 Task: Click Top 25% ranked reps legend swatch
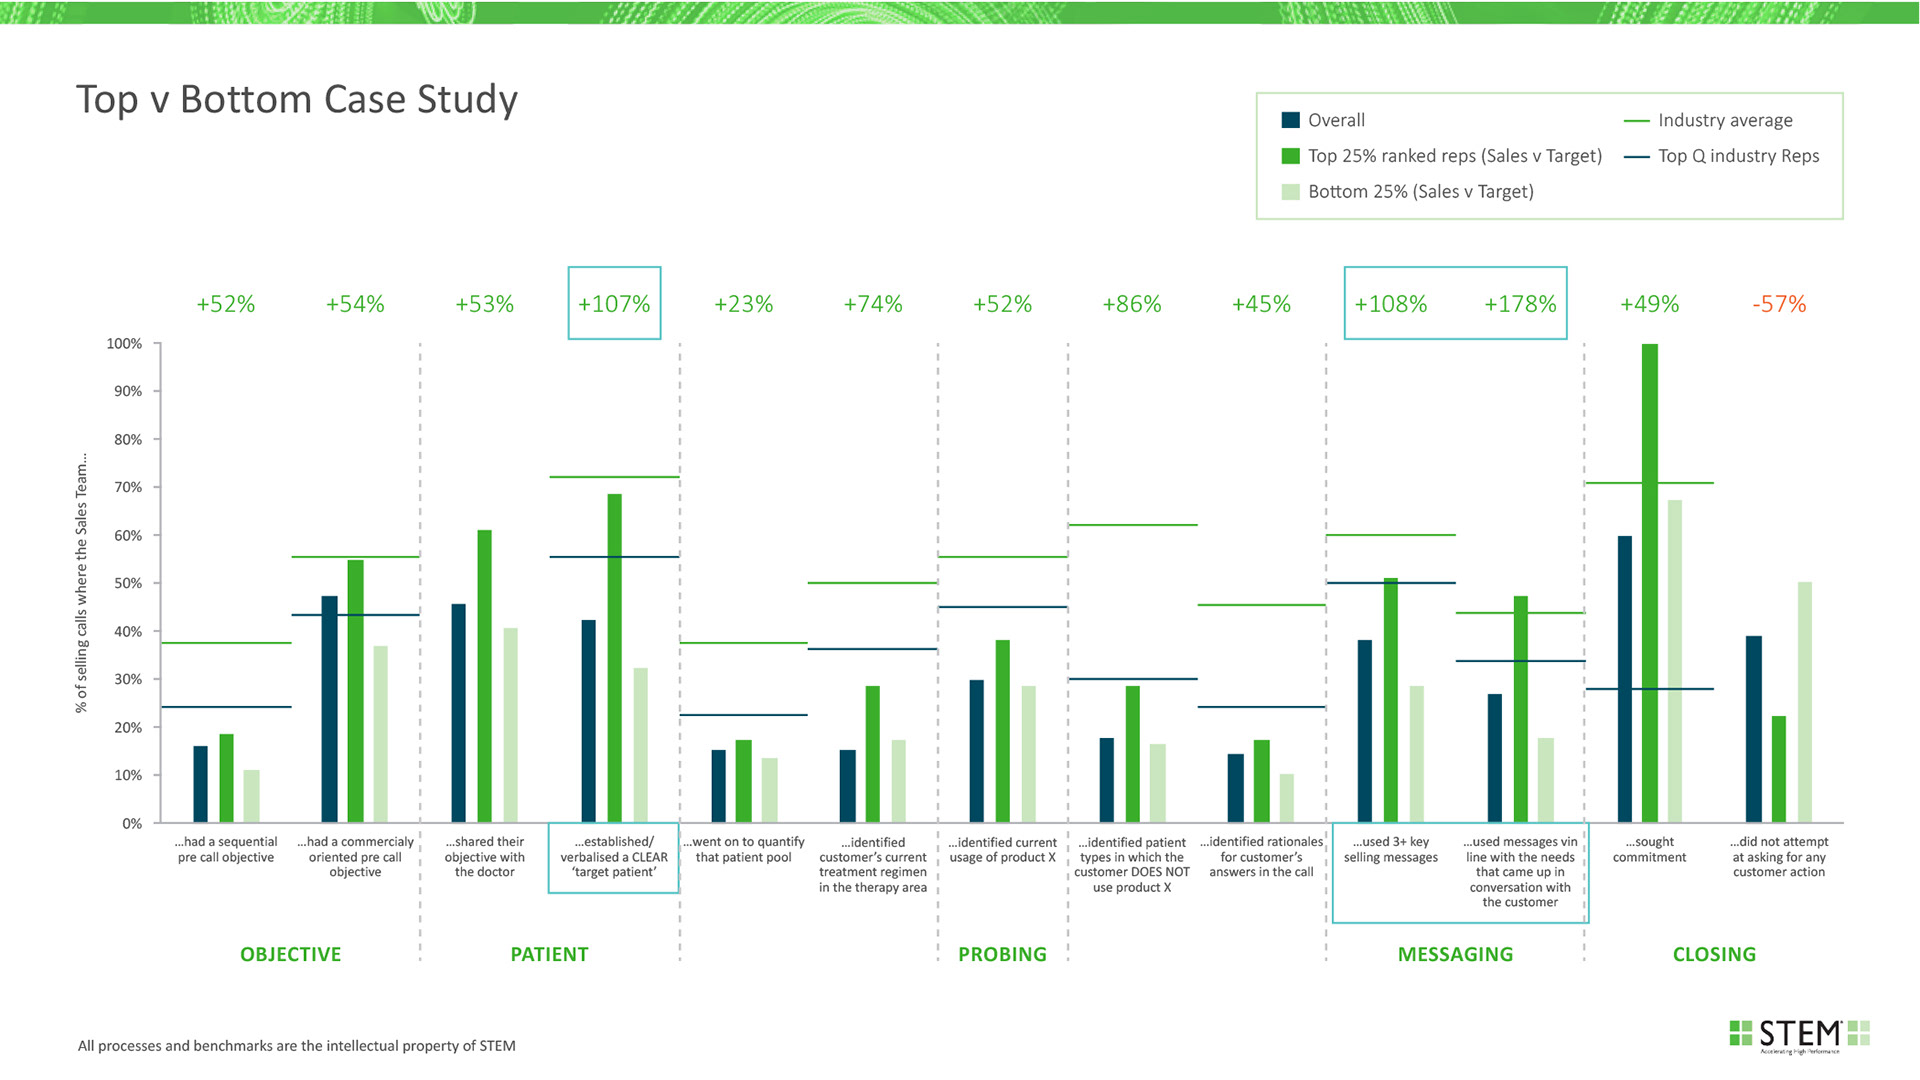1290,156
